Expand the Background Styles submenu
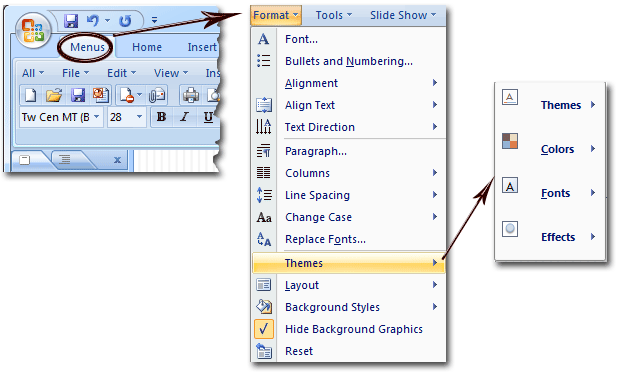The width and height of the screenshot is (617, 374). click(349, 307)
